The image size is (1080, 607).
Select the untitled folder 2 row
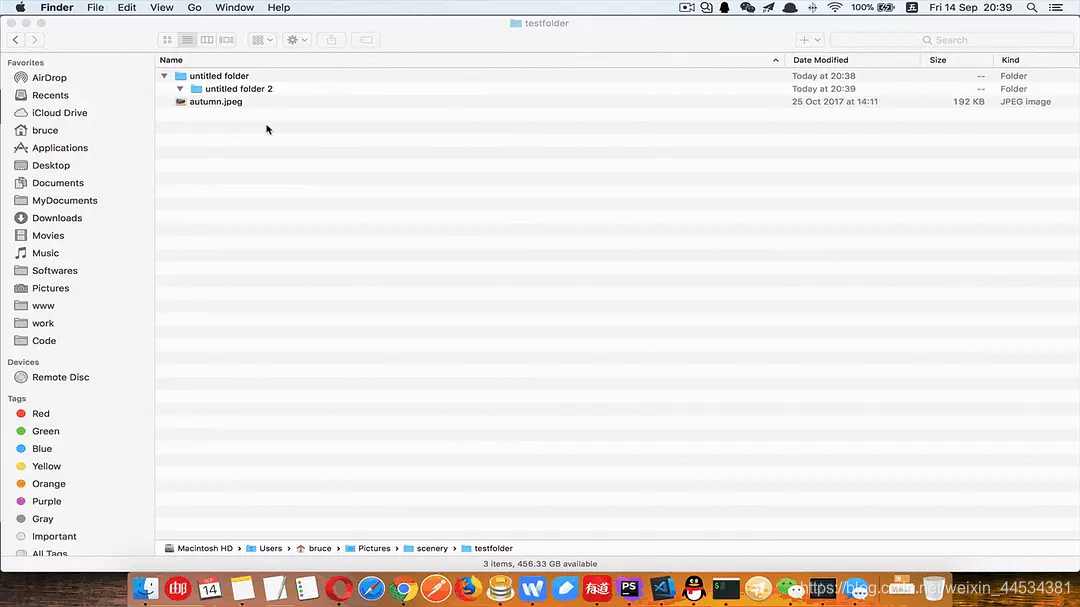pyautogui.click(x=616, y=89)
